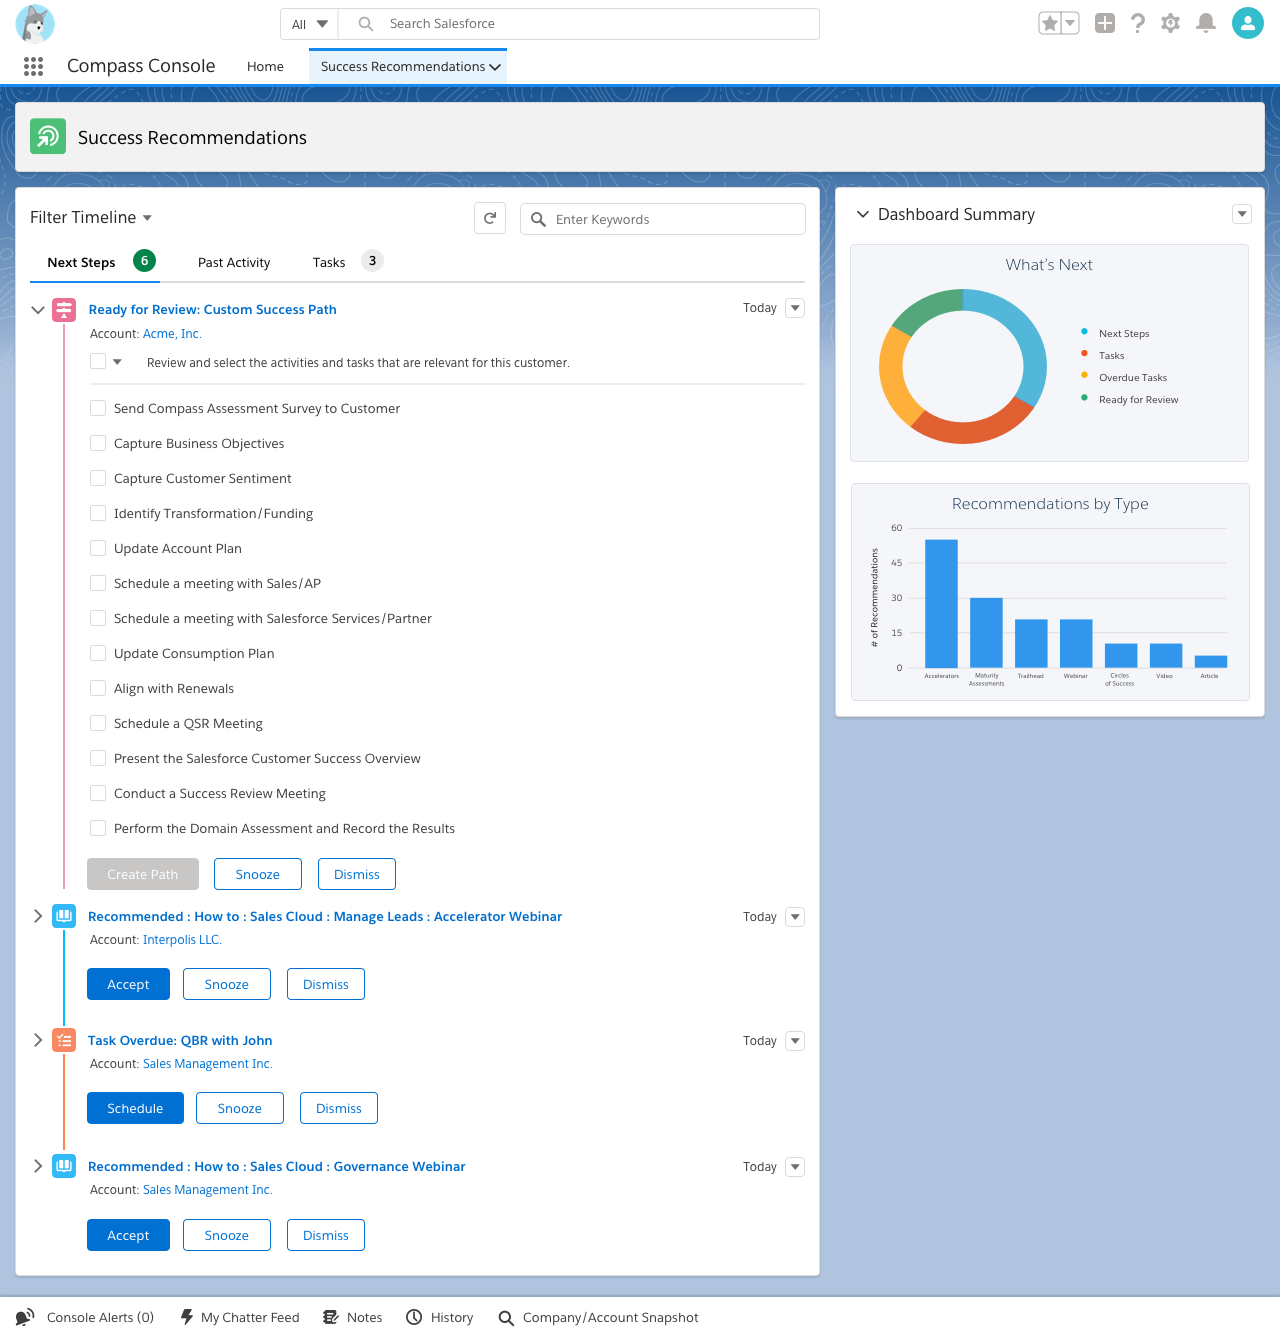Click the pink Custom Success Path timeline icon
Screen dimensions: 1280x1337
[64, 310]
